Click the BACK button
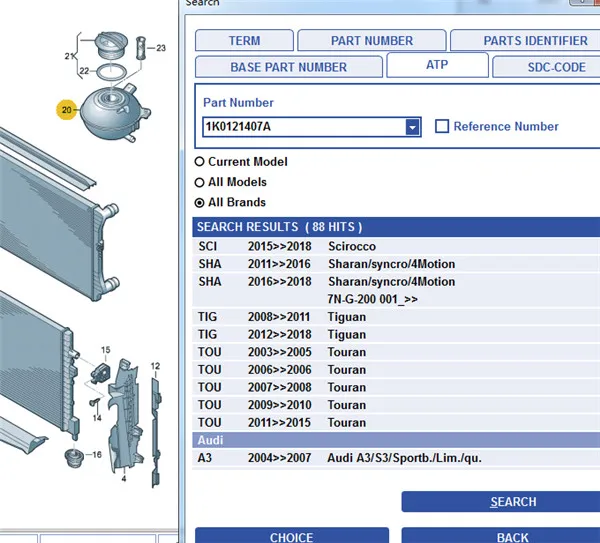Image resolution: width=600 pixels, height=543 pixels. [x=501, y=535]
